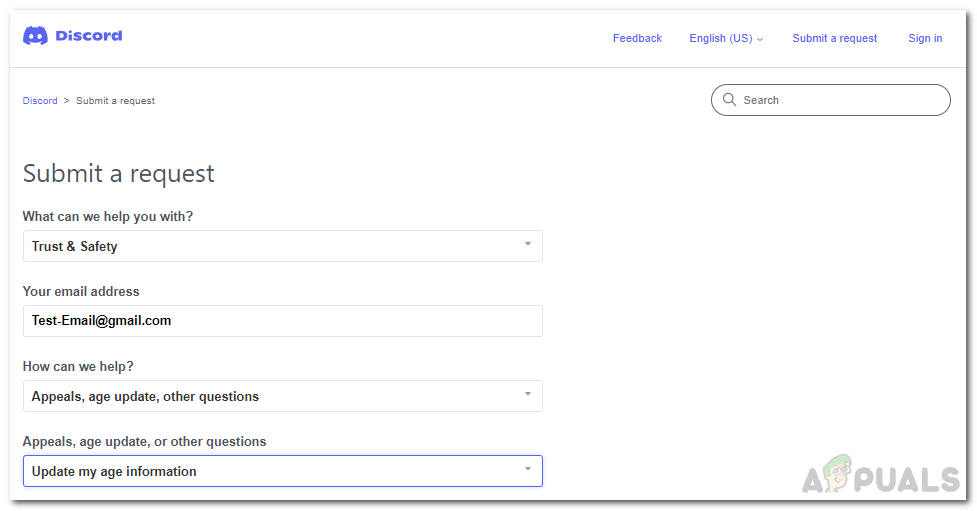Expand the 'How can we help?' combo box

coord(282,396)
